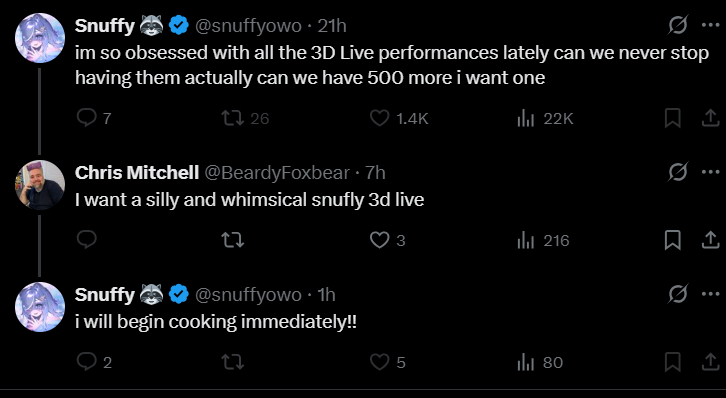Repost Chris Mitchell's reply
The image size is (726, 398).
click(x=232, y=240)
